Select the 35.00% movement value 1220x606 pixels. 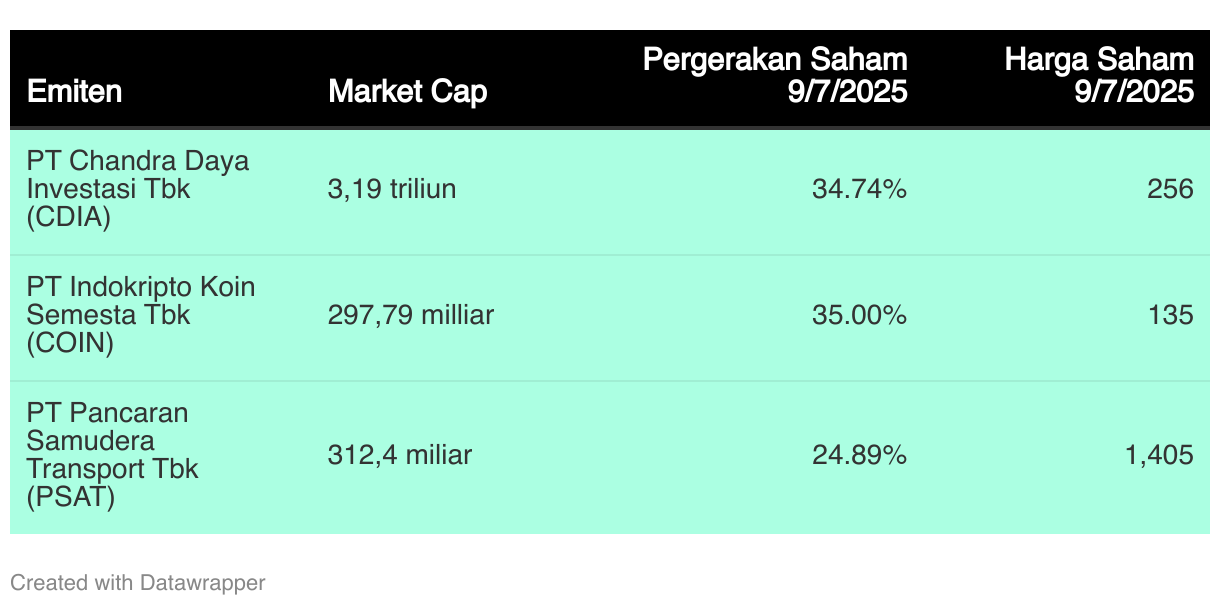pos(859,315)
